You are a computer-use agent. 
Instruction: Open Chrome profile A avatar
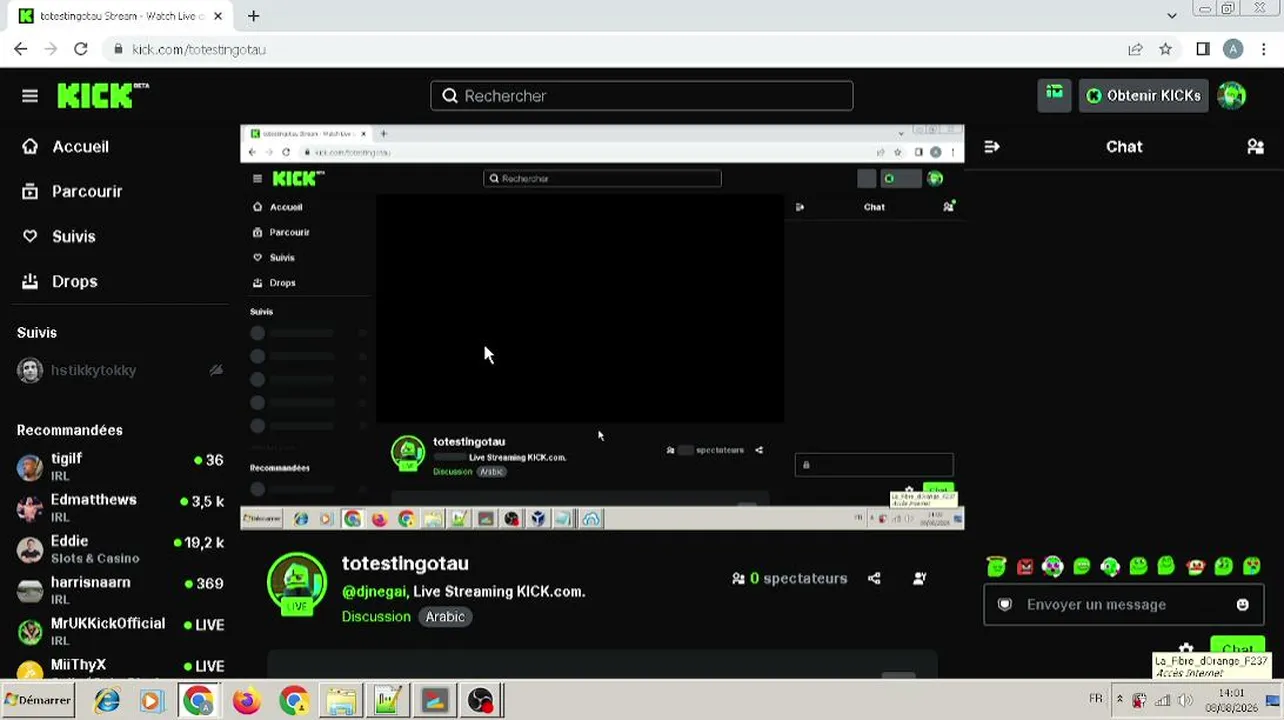(1233, 49)
